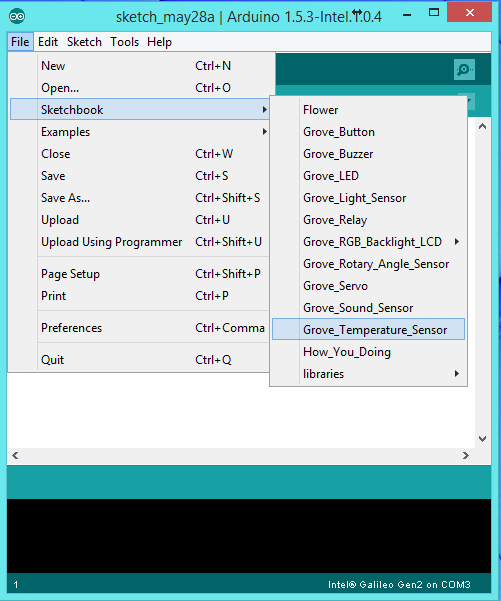The image size is (501, 601).
Task: Click the Arduino logo in the title bar
Action: coord(17,16)
